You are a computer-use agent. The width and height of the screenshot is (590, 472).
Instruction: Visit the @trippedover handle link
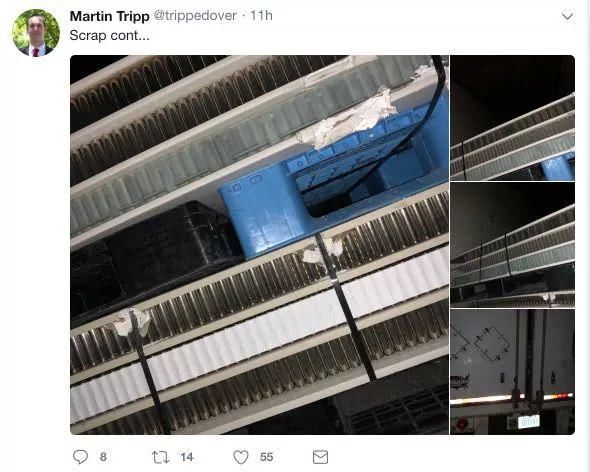point(195,16)
